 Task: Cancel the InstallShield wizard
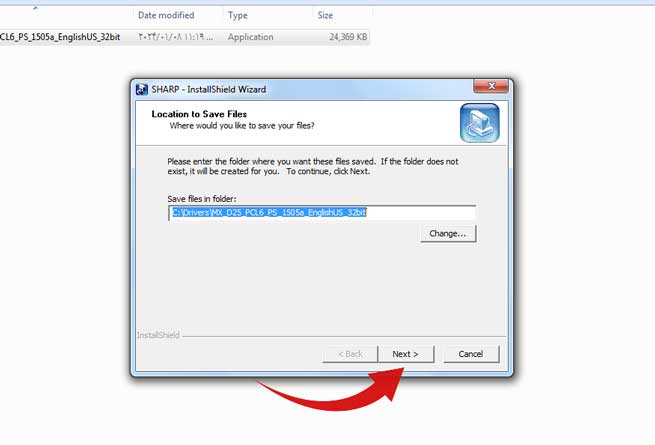(471, 354)
